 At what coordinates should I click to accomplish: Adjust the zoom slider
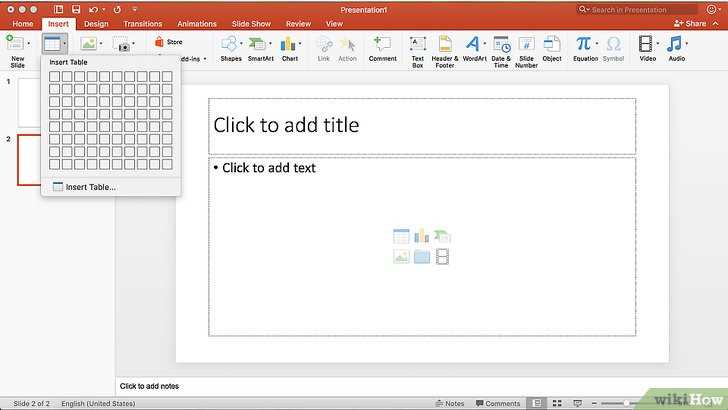pos(626,403)
